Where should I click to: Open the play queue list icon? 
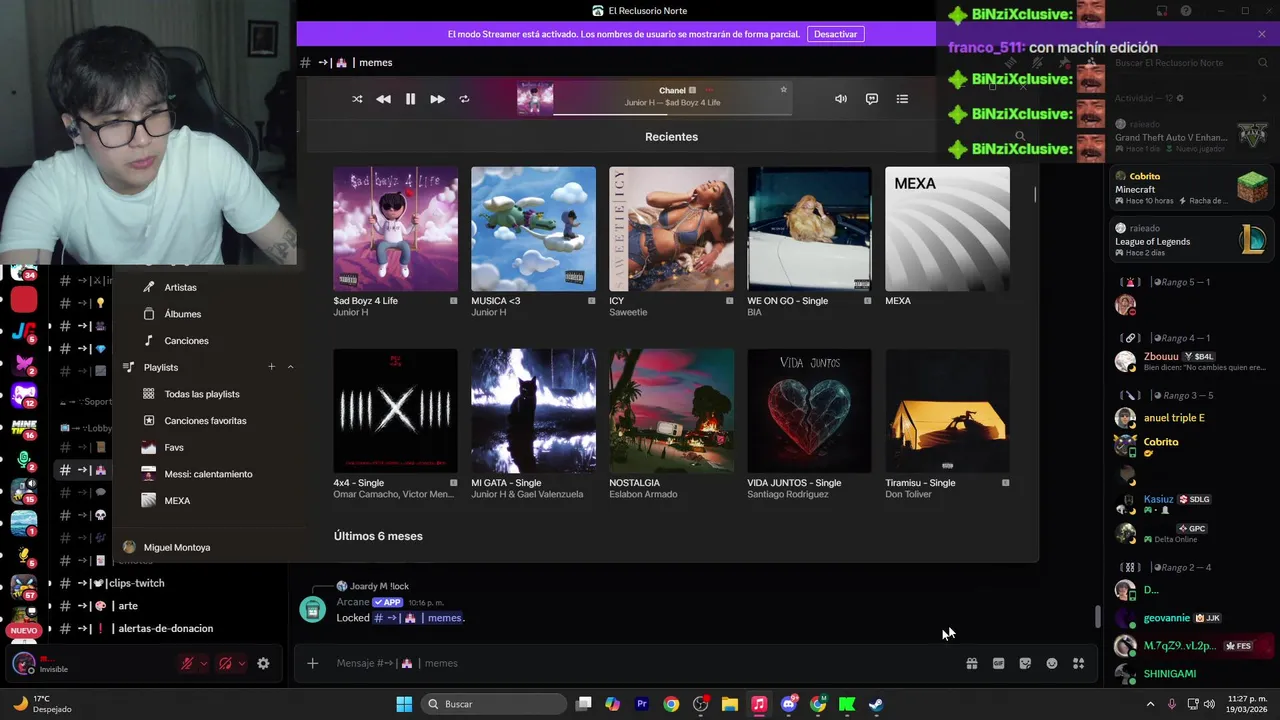tap(902, 99)
